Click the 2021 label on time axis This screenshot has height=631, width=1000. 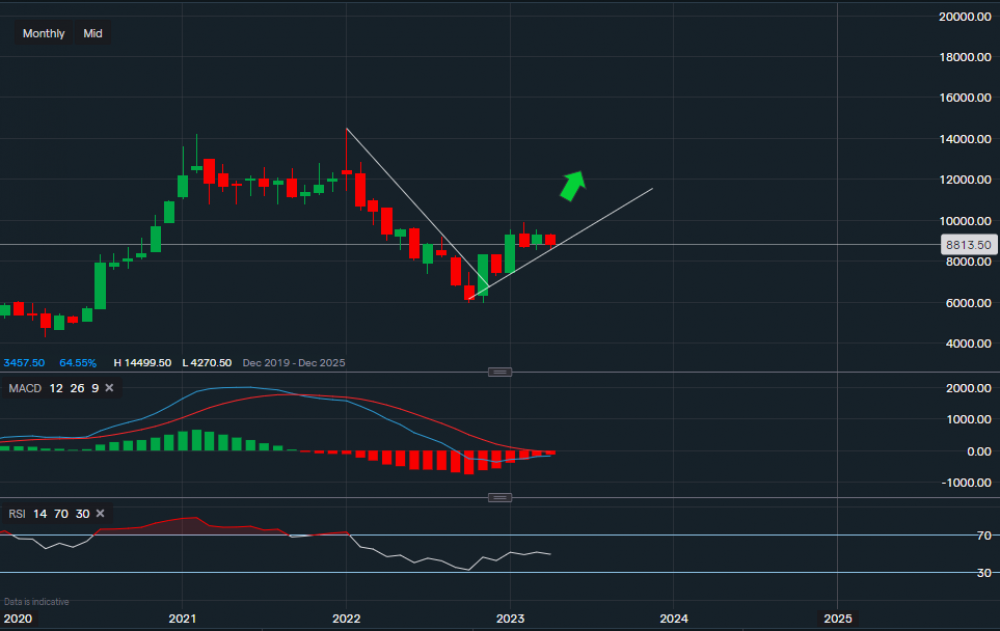[x=182, y=618]
